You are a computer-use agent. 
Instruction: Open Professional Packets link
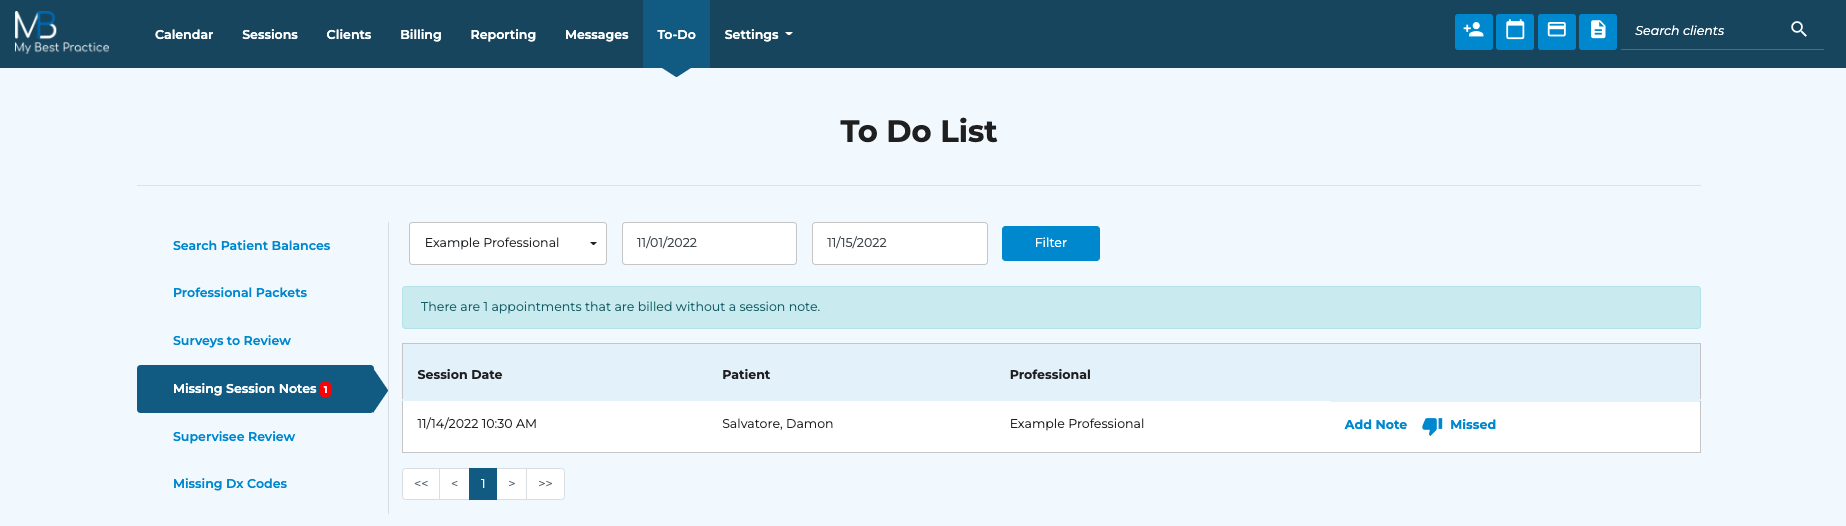pos(240,292)
